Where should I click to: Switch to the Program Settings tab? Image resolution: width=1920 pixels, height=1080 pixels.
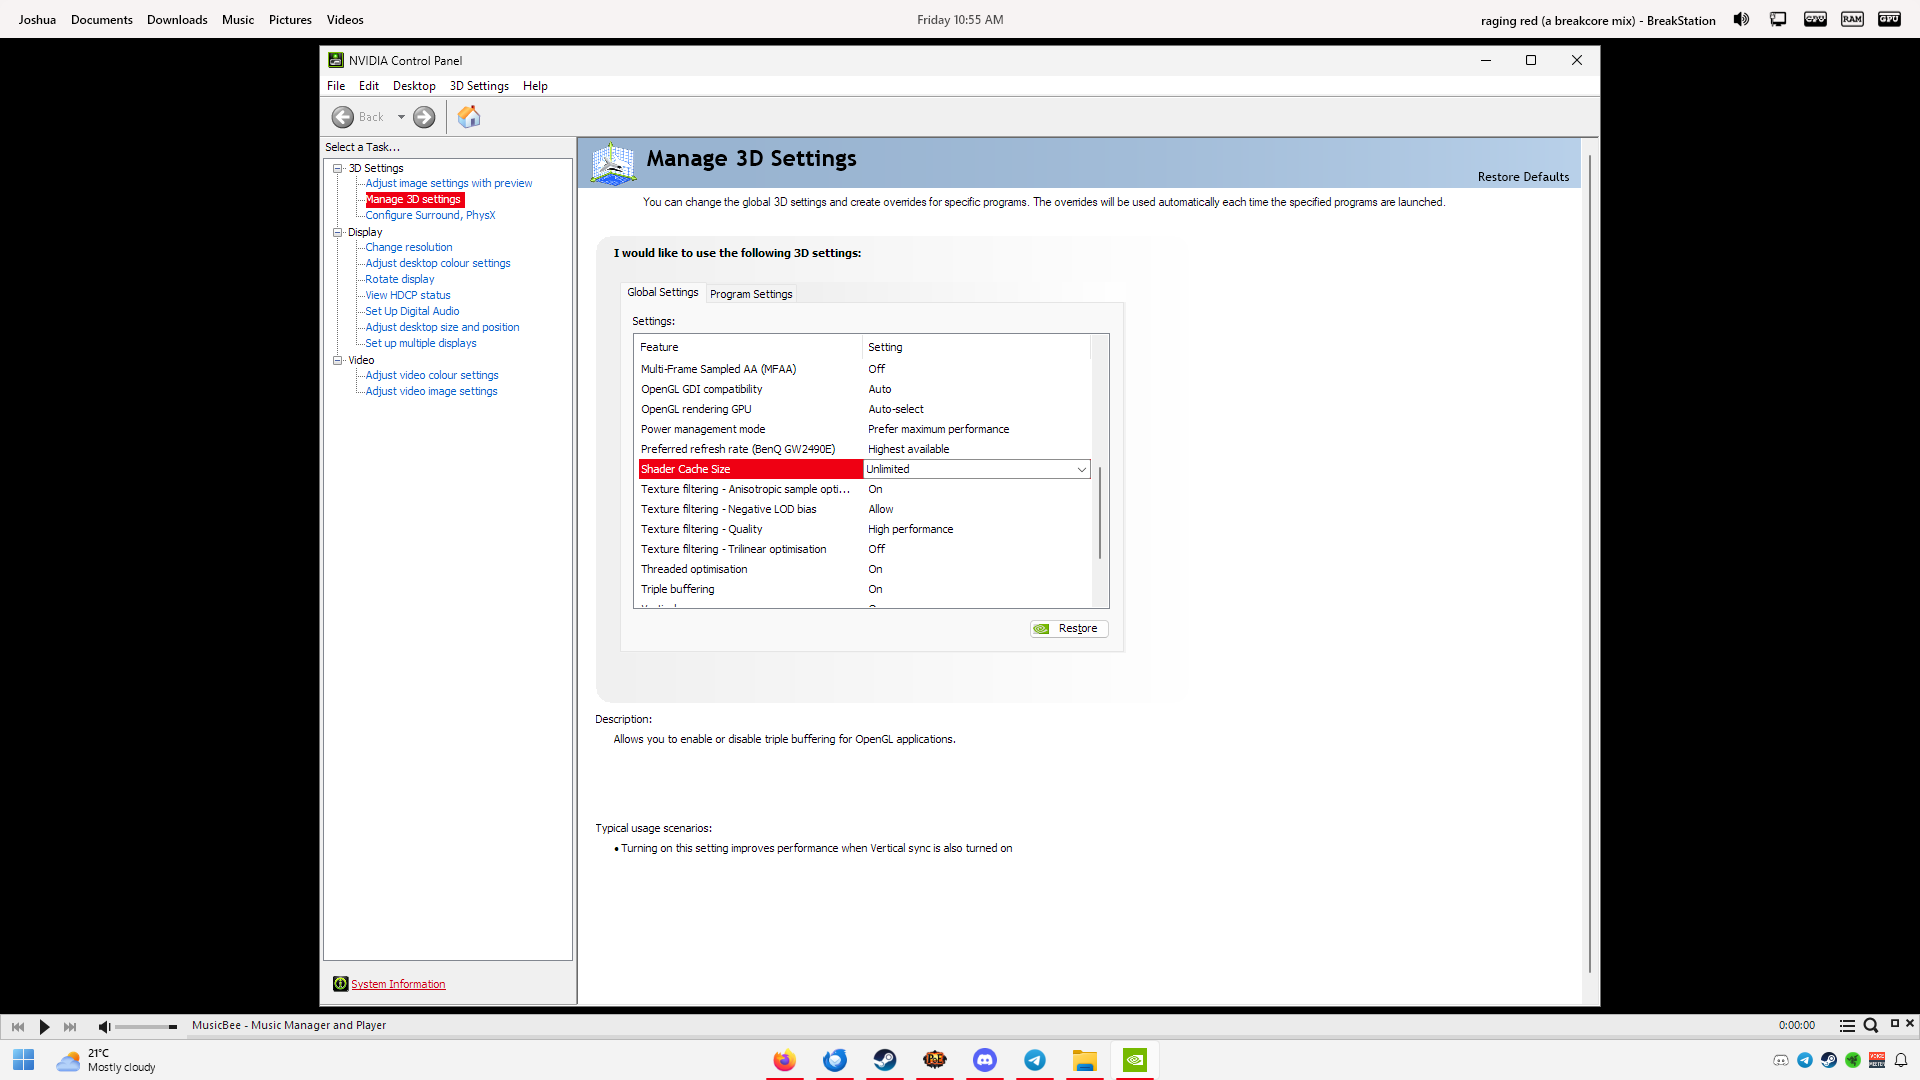tap(751, 294)
